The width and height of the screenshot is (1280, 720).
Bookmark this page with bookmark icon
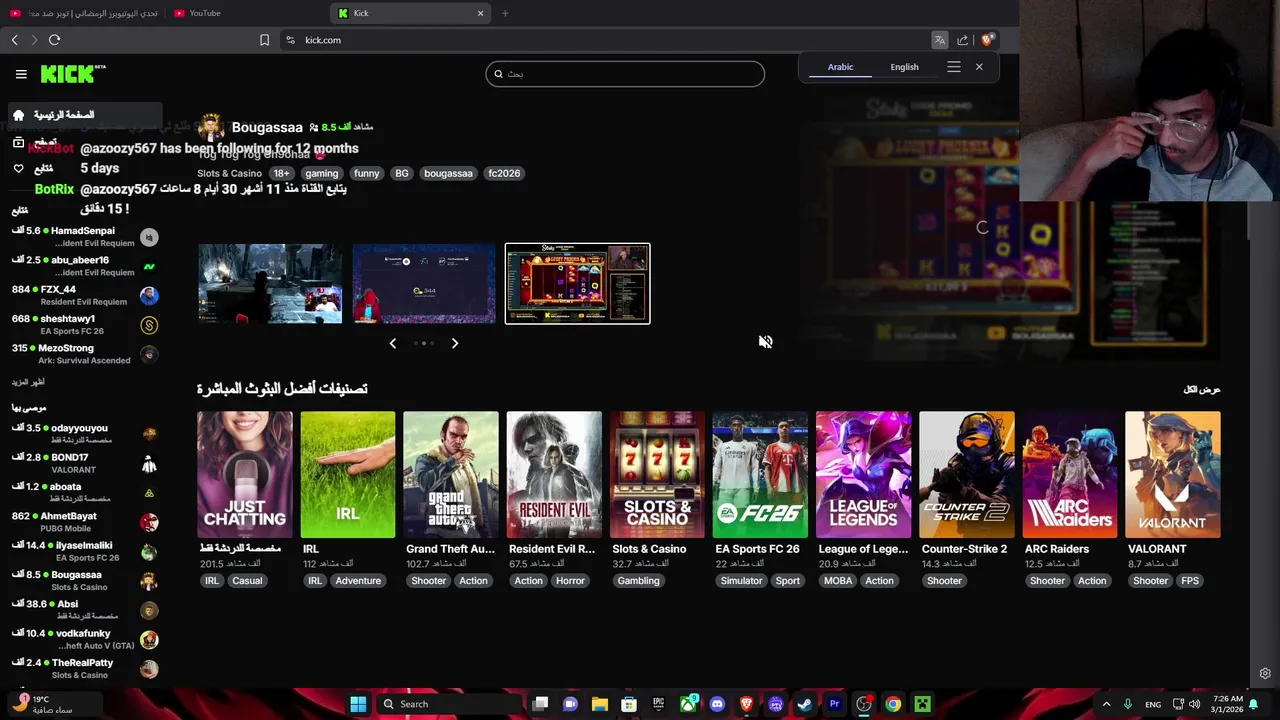point(264,40)
